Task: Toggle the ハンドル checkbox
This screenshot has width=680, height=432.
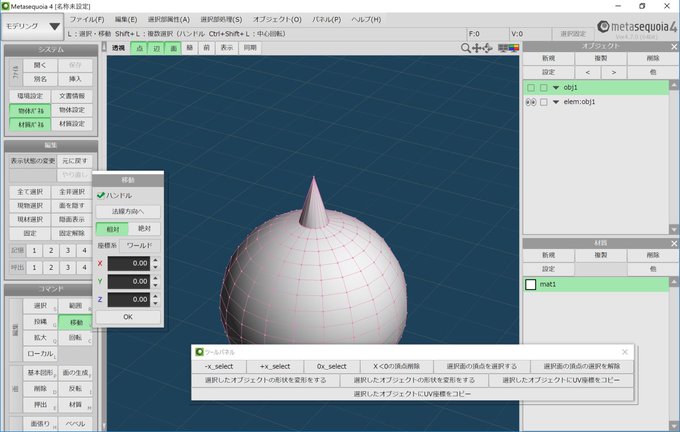Action: [x=101, y=196]
